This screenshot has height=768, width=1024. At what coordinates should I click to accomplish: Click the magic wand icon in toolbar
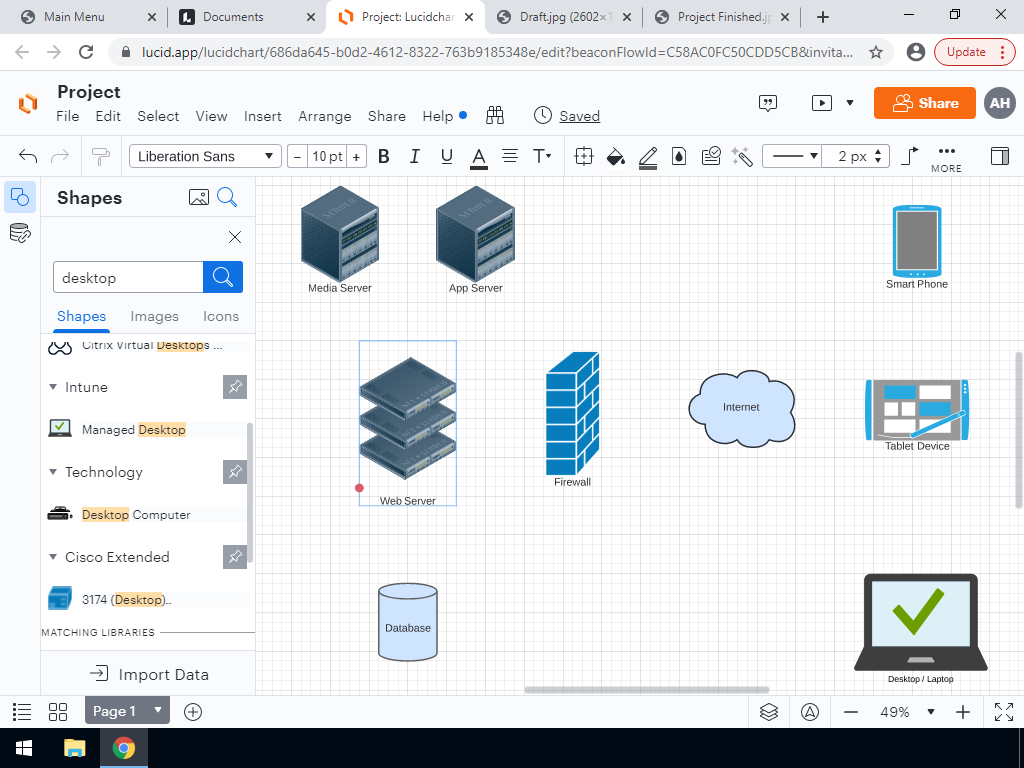(x=741, y=156)
